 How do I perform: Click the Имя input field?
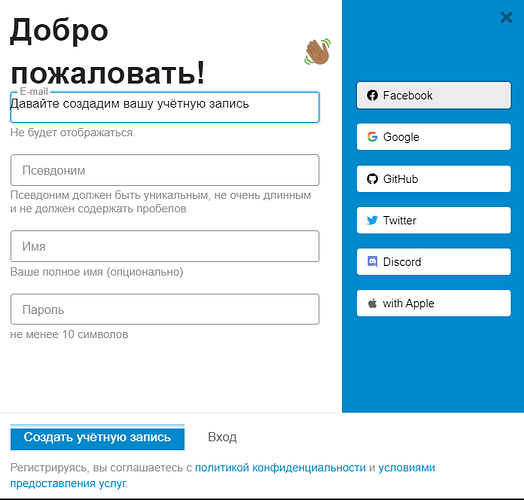[x=165, y=246]
